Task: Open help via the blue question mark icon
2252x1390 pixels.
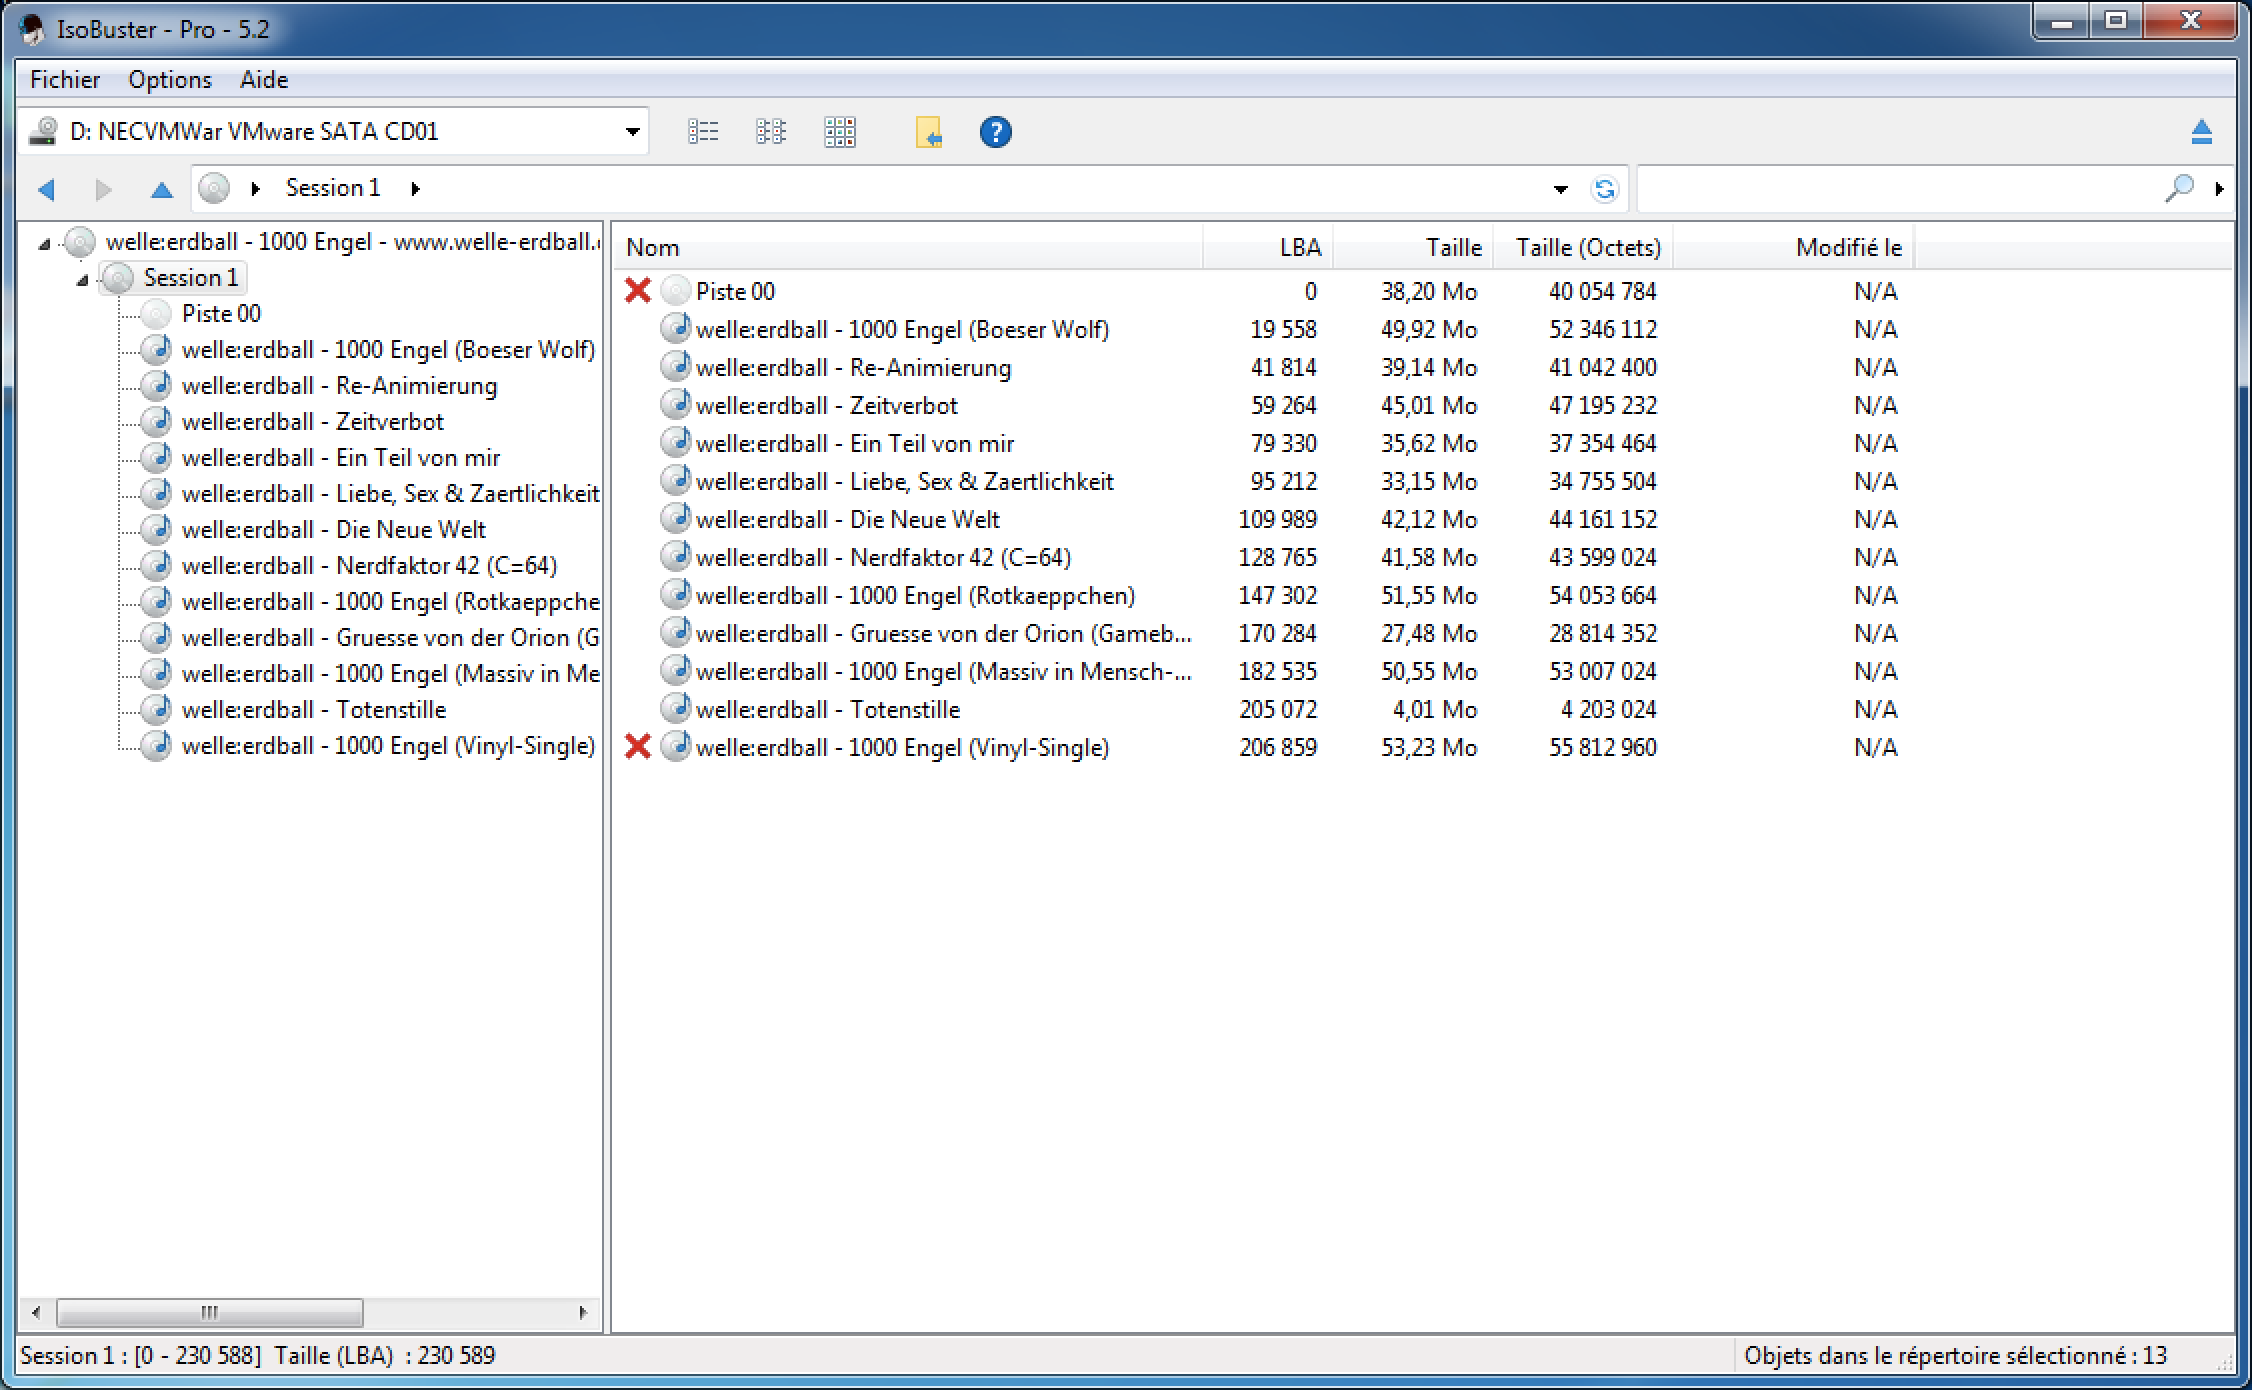Action: [x=995, y=132]
